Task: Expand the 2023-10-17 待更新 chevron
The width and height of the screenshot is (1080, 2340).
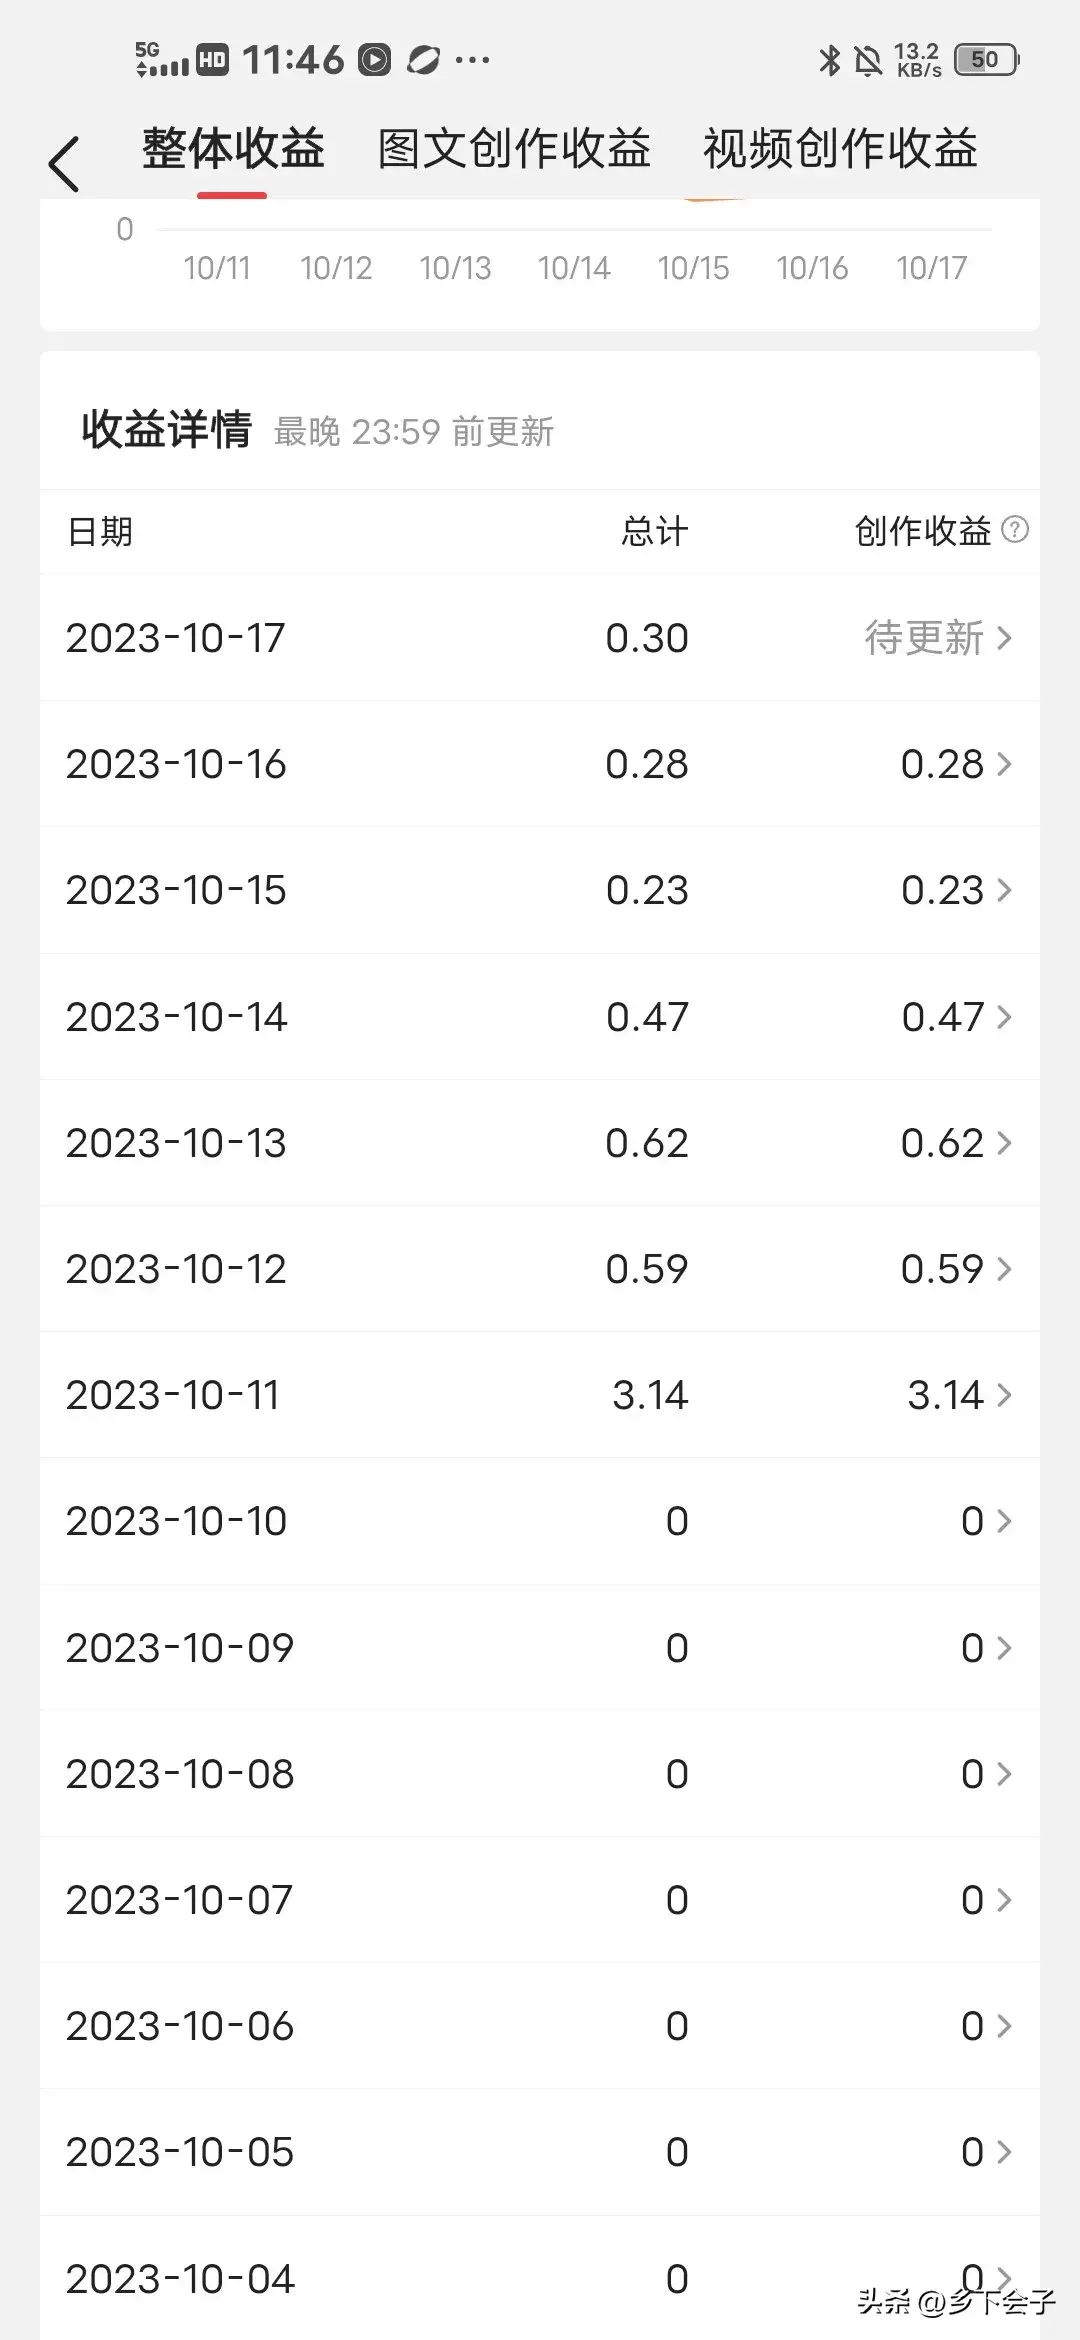Action: 1005,637
